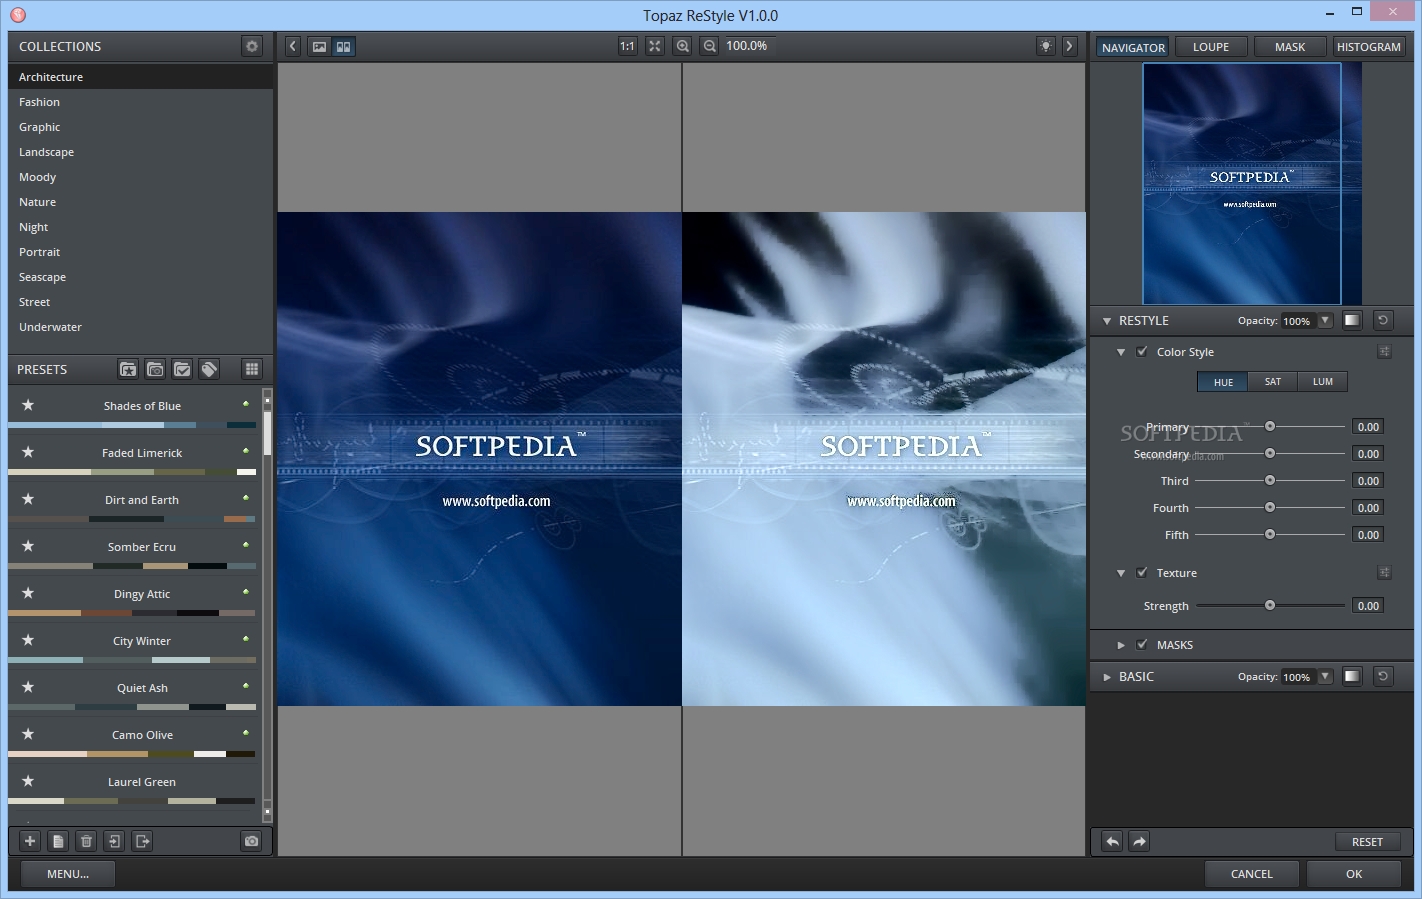Toggle the light bulb background icon
The height and width of the screenshot is (899, 1422).
(1045, 46)
